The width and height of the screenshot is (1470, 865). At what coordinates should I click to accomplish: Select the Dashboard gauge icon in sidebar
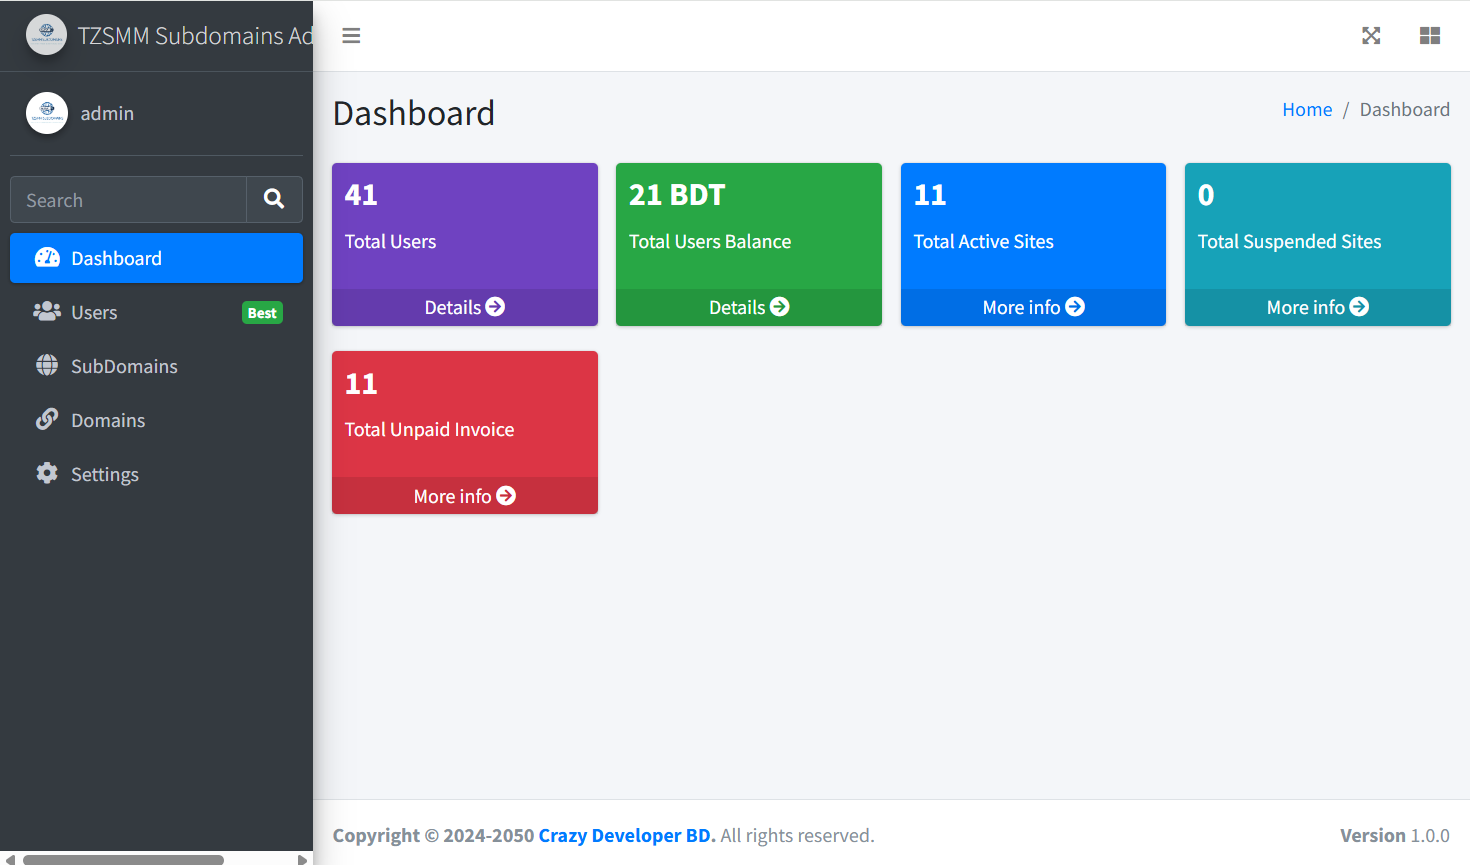pos(47,257)
